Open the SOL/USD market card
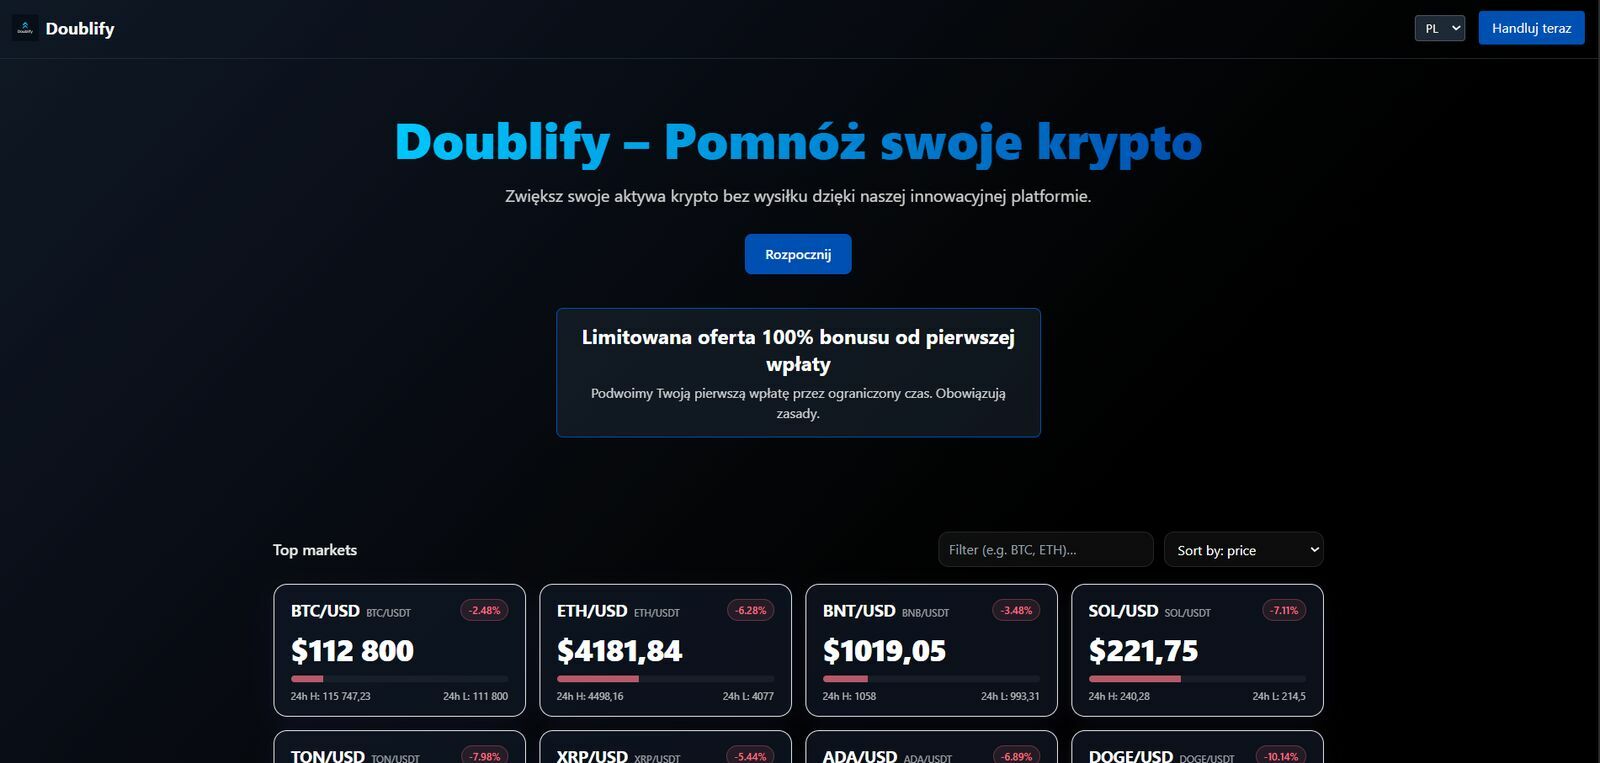The height and width of the screenshot is (763, 1600). point(1197,650)
